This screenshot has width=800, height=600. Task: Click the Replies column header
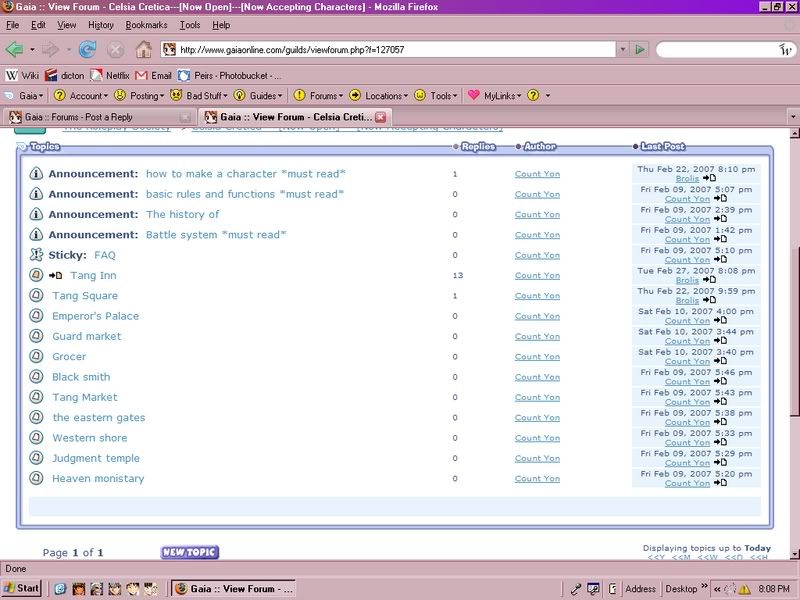[478, 146]
